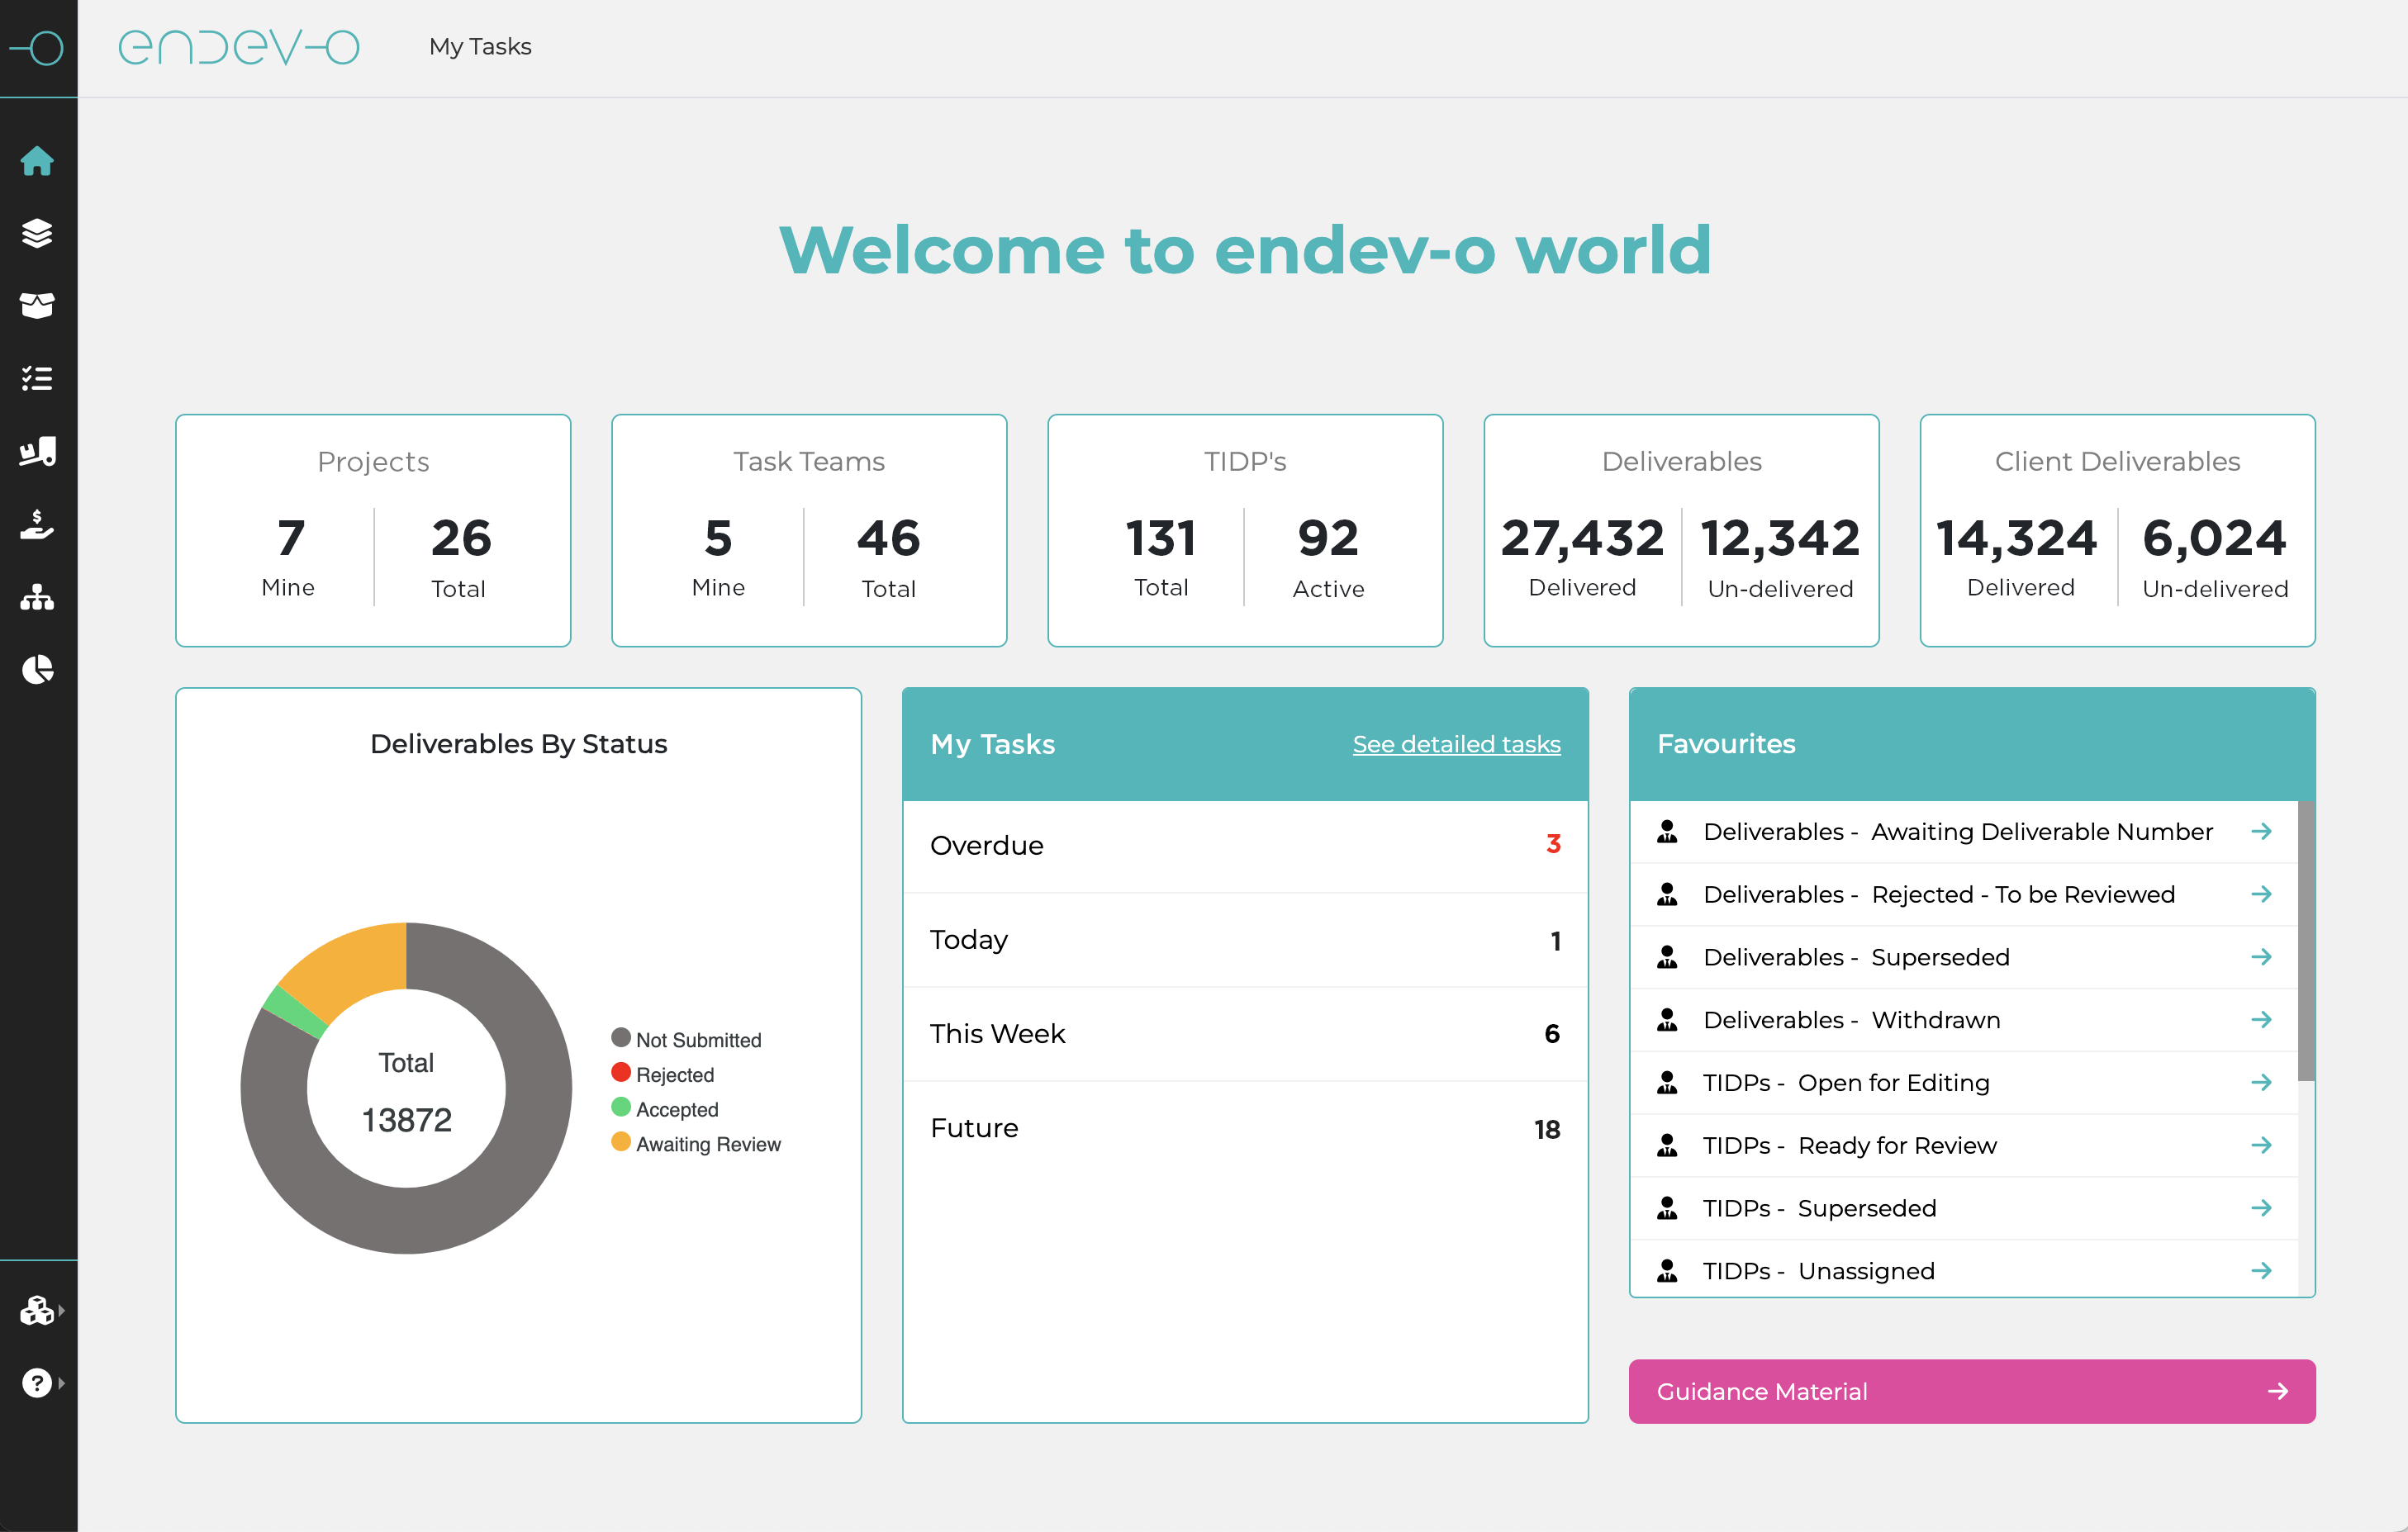The image size is (2408, 1532).
Task: Toggle Not Submitted legend in chart
Action: pos(697,1040)
